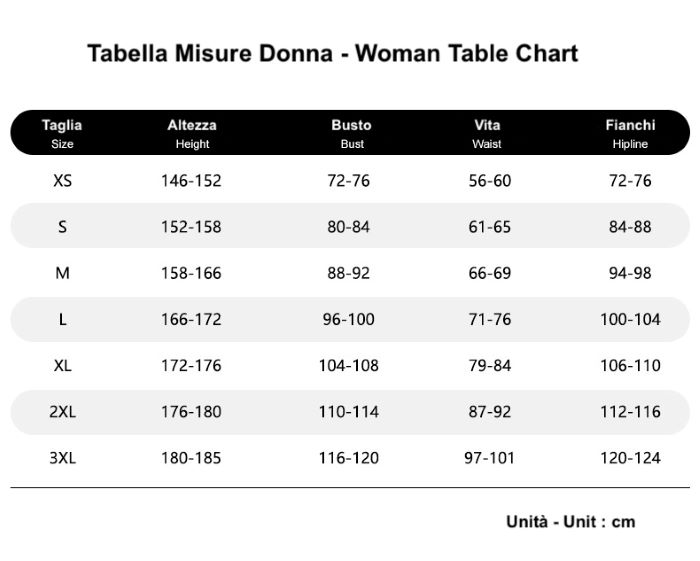Click the Unità - Unit : cm text
The width and height of the screenshot is (700, 561).
[571, 522]
